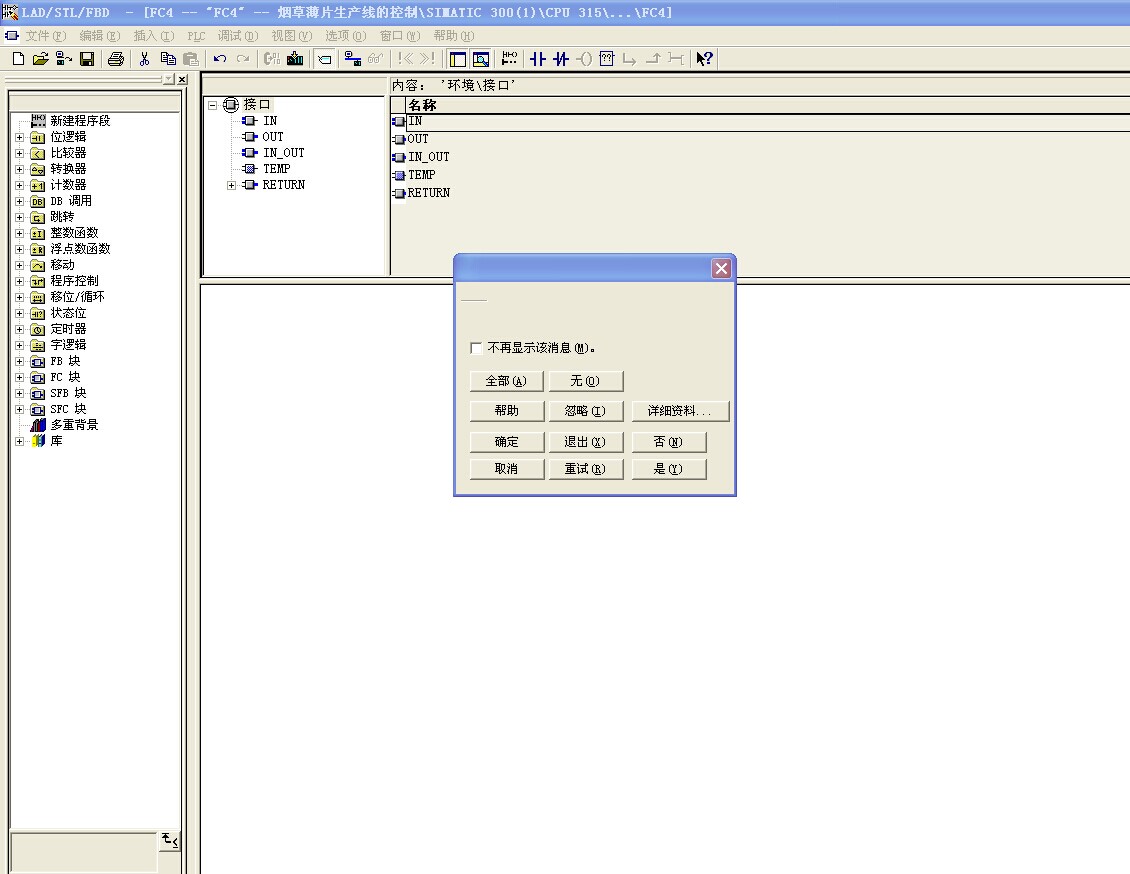The height and width of the screenshot is (874, 1130).
Task: Open the 编辑(E) menu
Action: pyautogui.click(x=99, y=36)
